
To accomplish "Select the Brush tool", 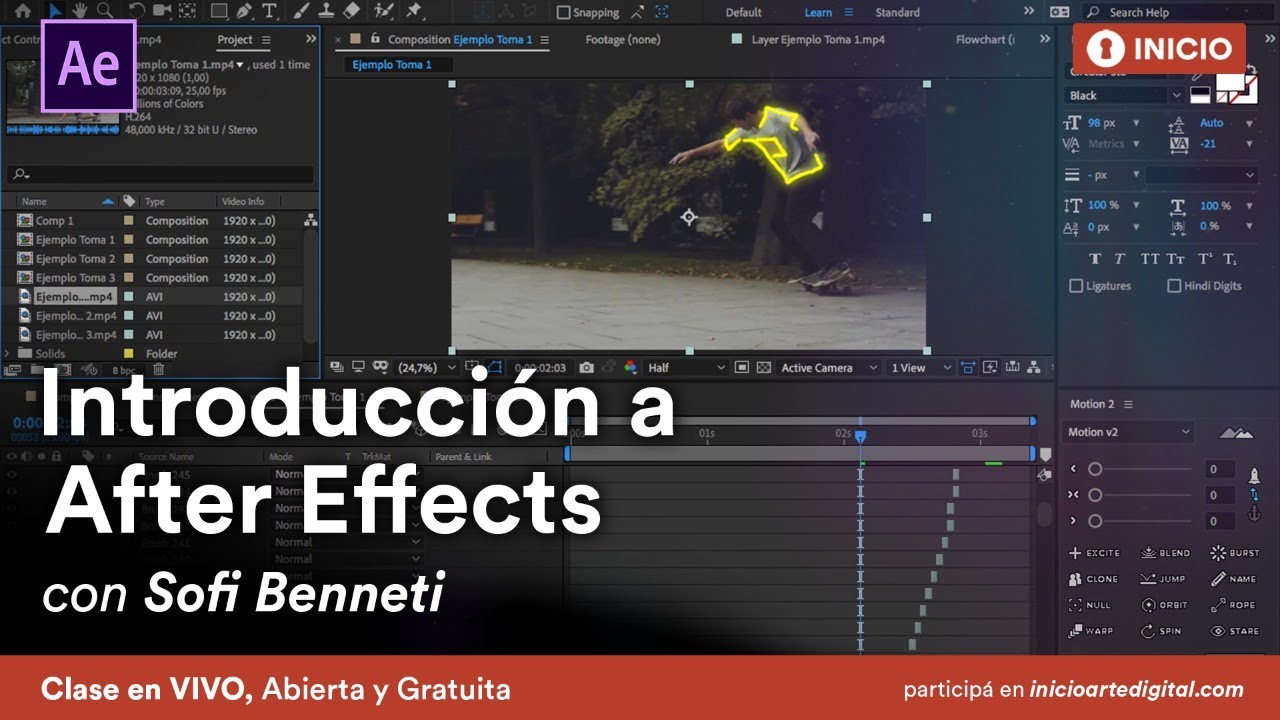I will (300, 11).
